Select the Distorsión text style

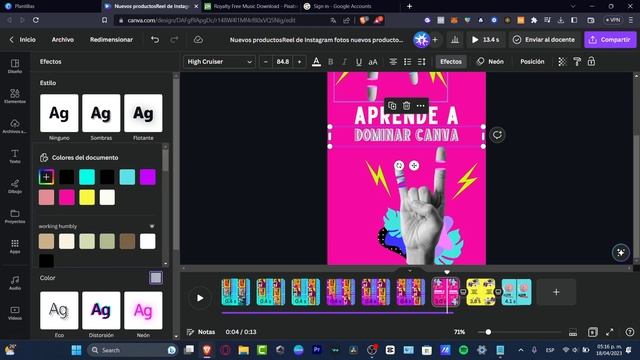click(x=101, y=310)
